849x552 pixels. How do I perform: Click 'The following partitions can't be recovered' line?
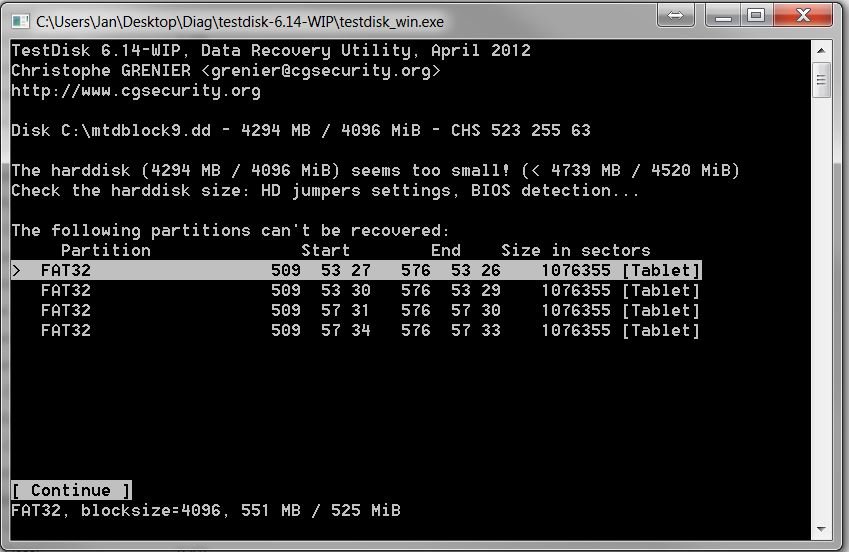coord(230,231)
